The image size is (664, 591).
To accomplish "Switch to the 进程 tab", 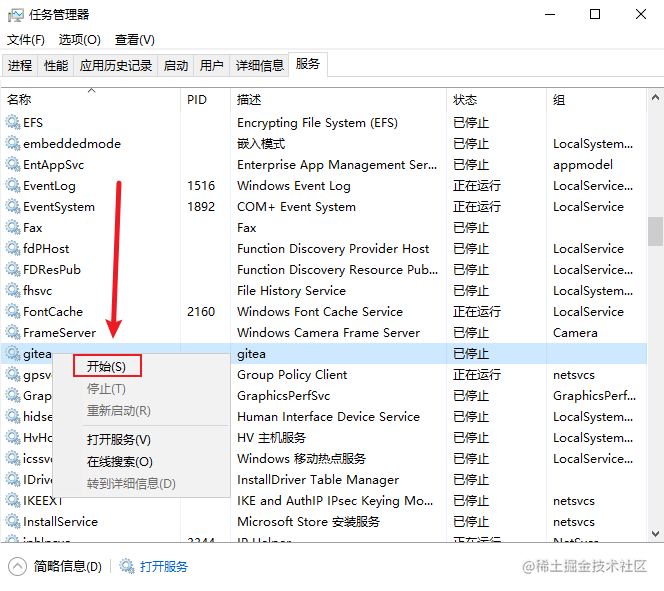I will (19, 66).
